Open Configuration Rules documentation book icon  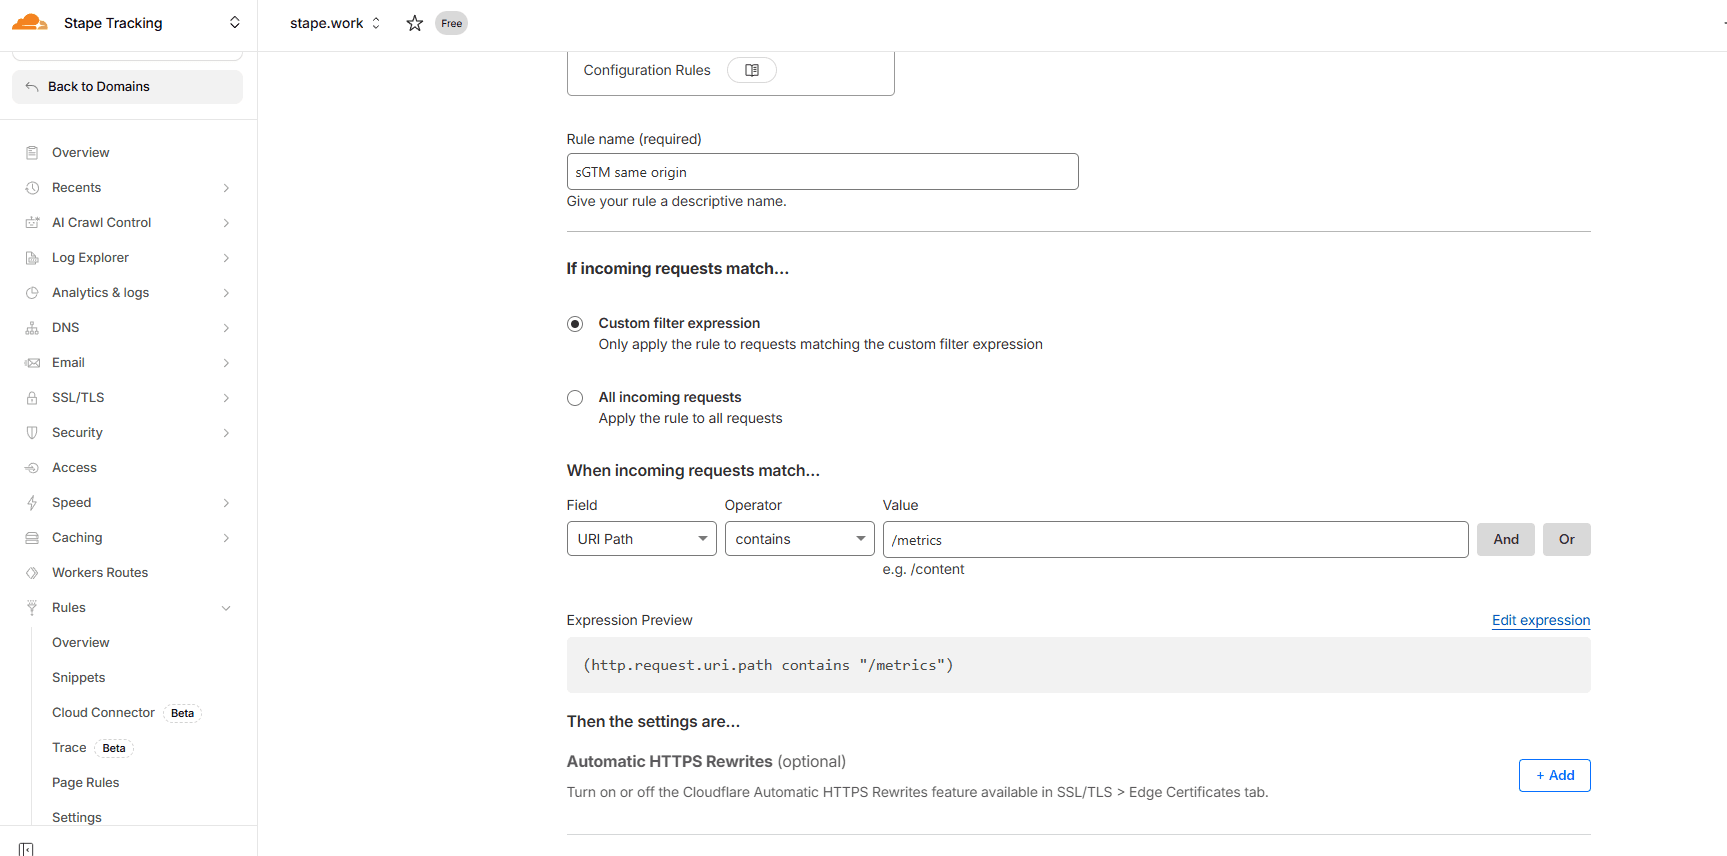(x=752, y=70)
